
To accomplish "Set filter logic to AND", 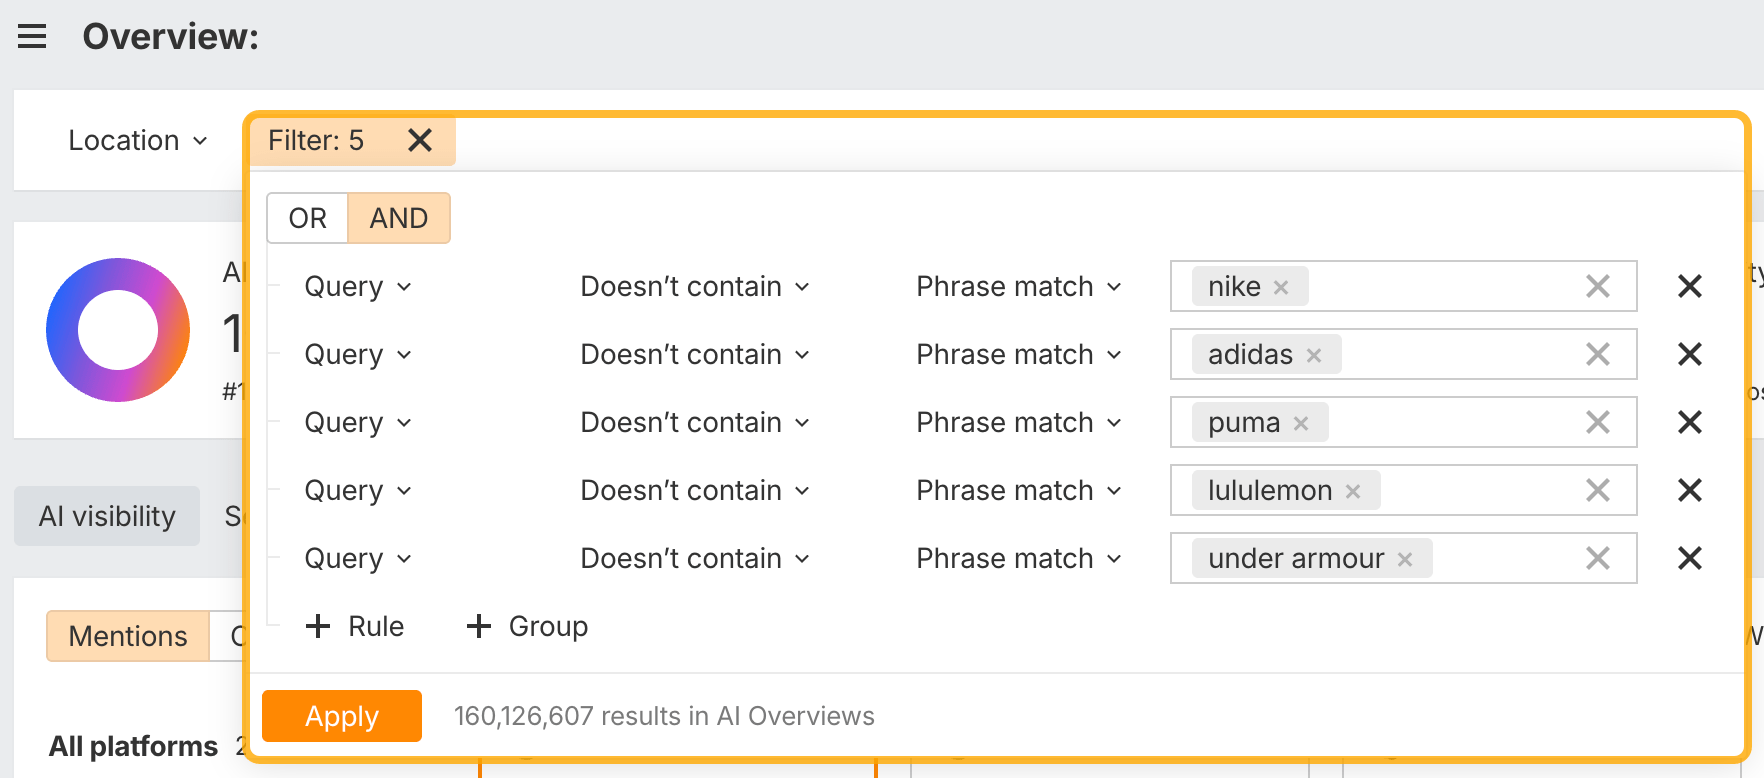I will coord(398,218).
